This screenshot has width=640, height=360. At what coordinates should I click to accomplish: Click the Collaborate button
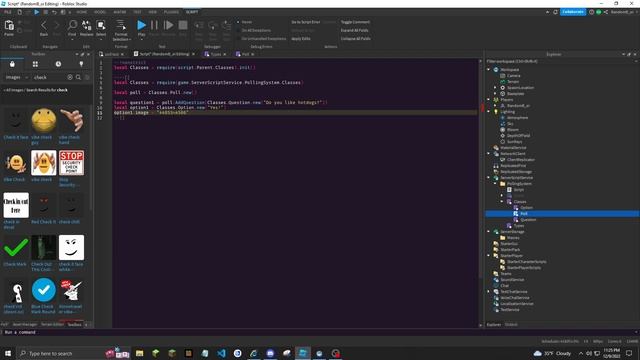tap(573, 12)
